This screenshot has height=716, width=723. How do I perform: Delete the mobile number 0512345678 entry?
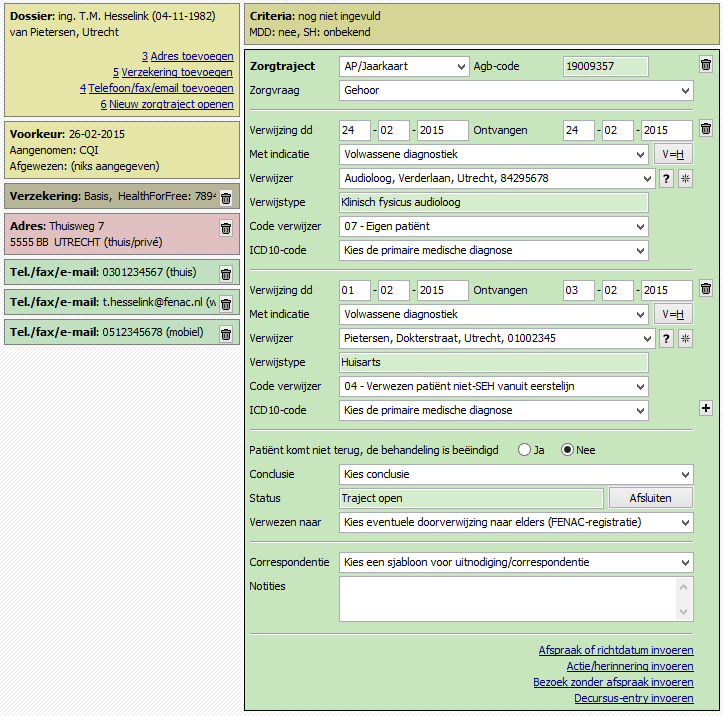226,333
